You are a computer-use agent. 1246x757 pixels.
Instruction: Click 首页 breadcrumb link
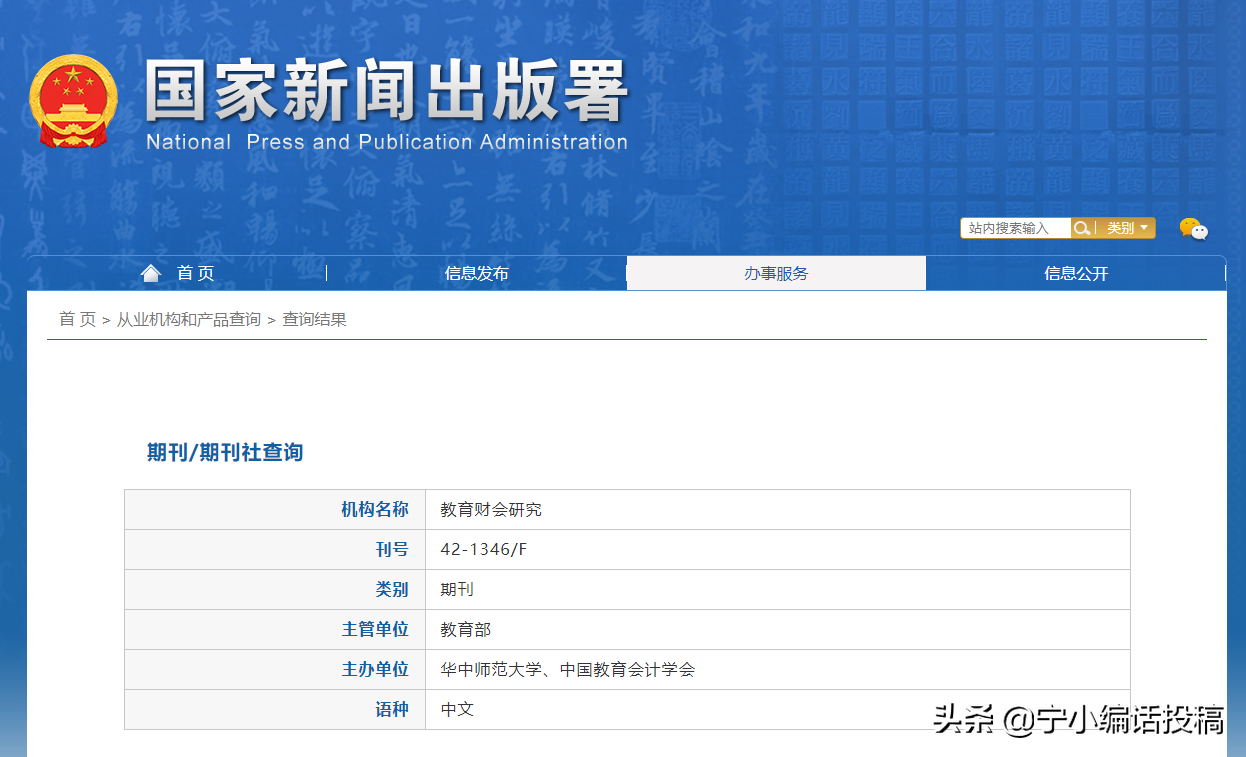pos(77,319)
